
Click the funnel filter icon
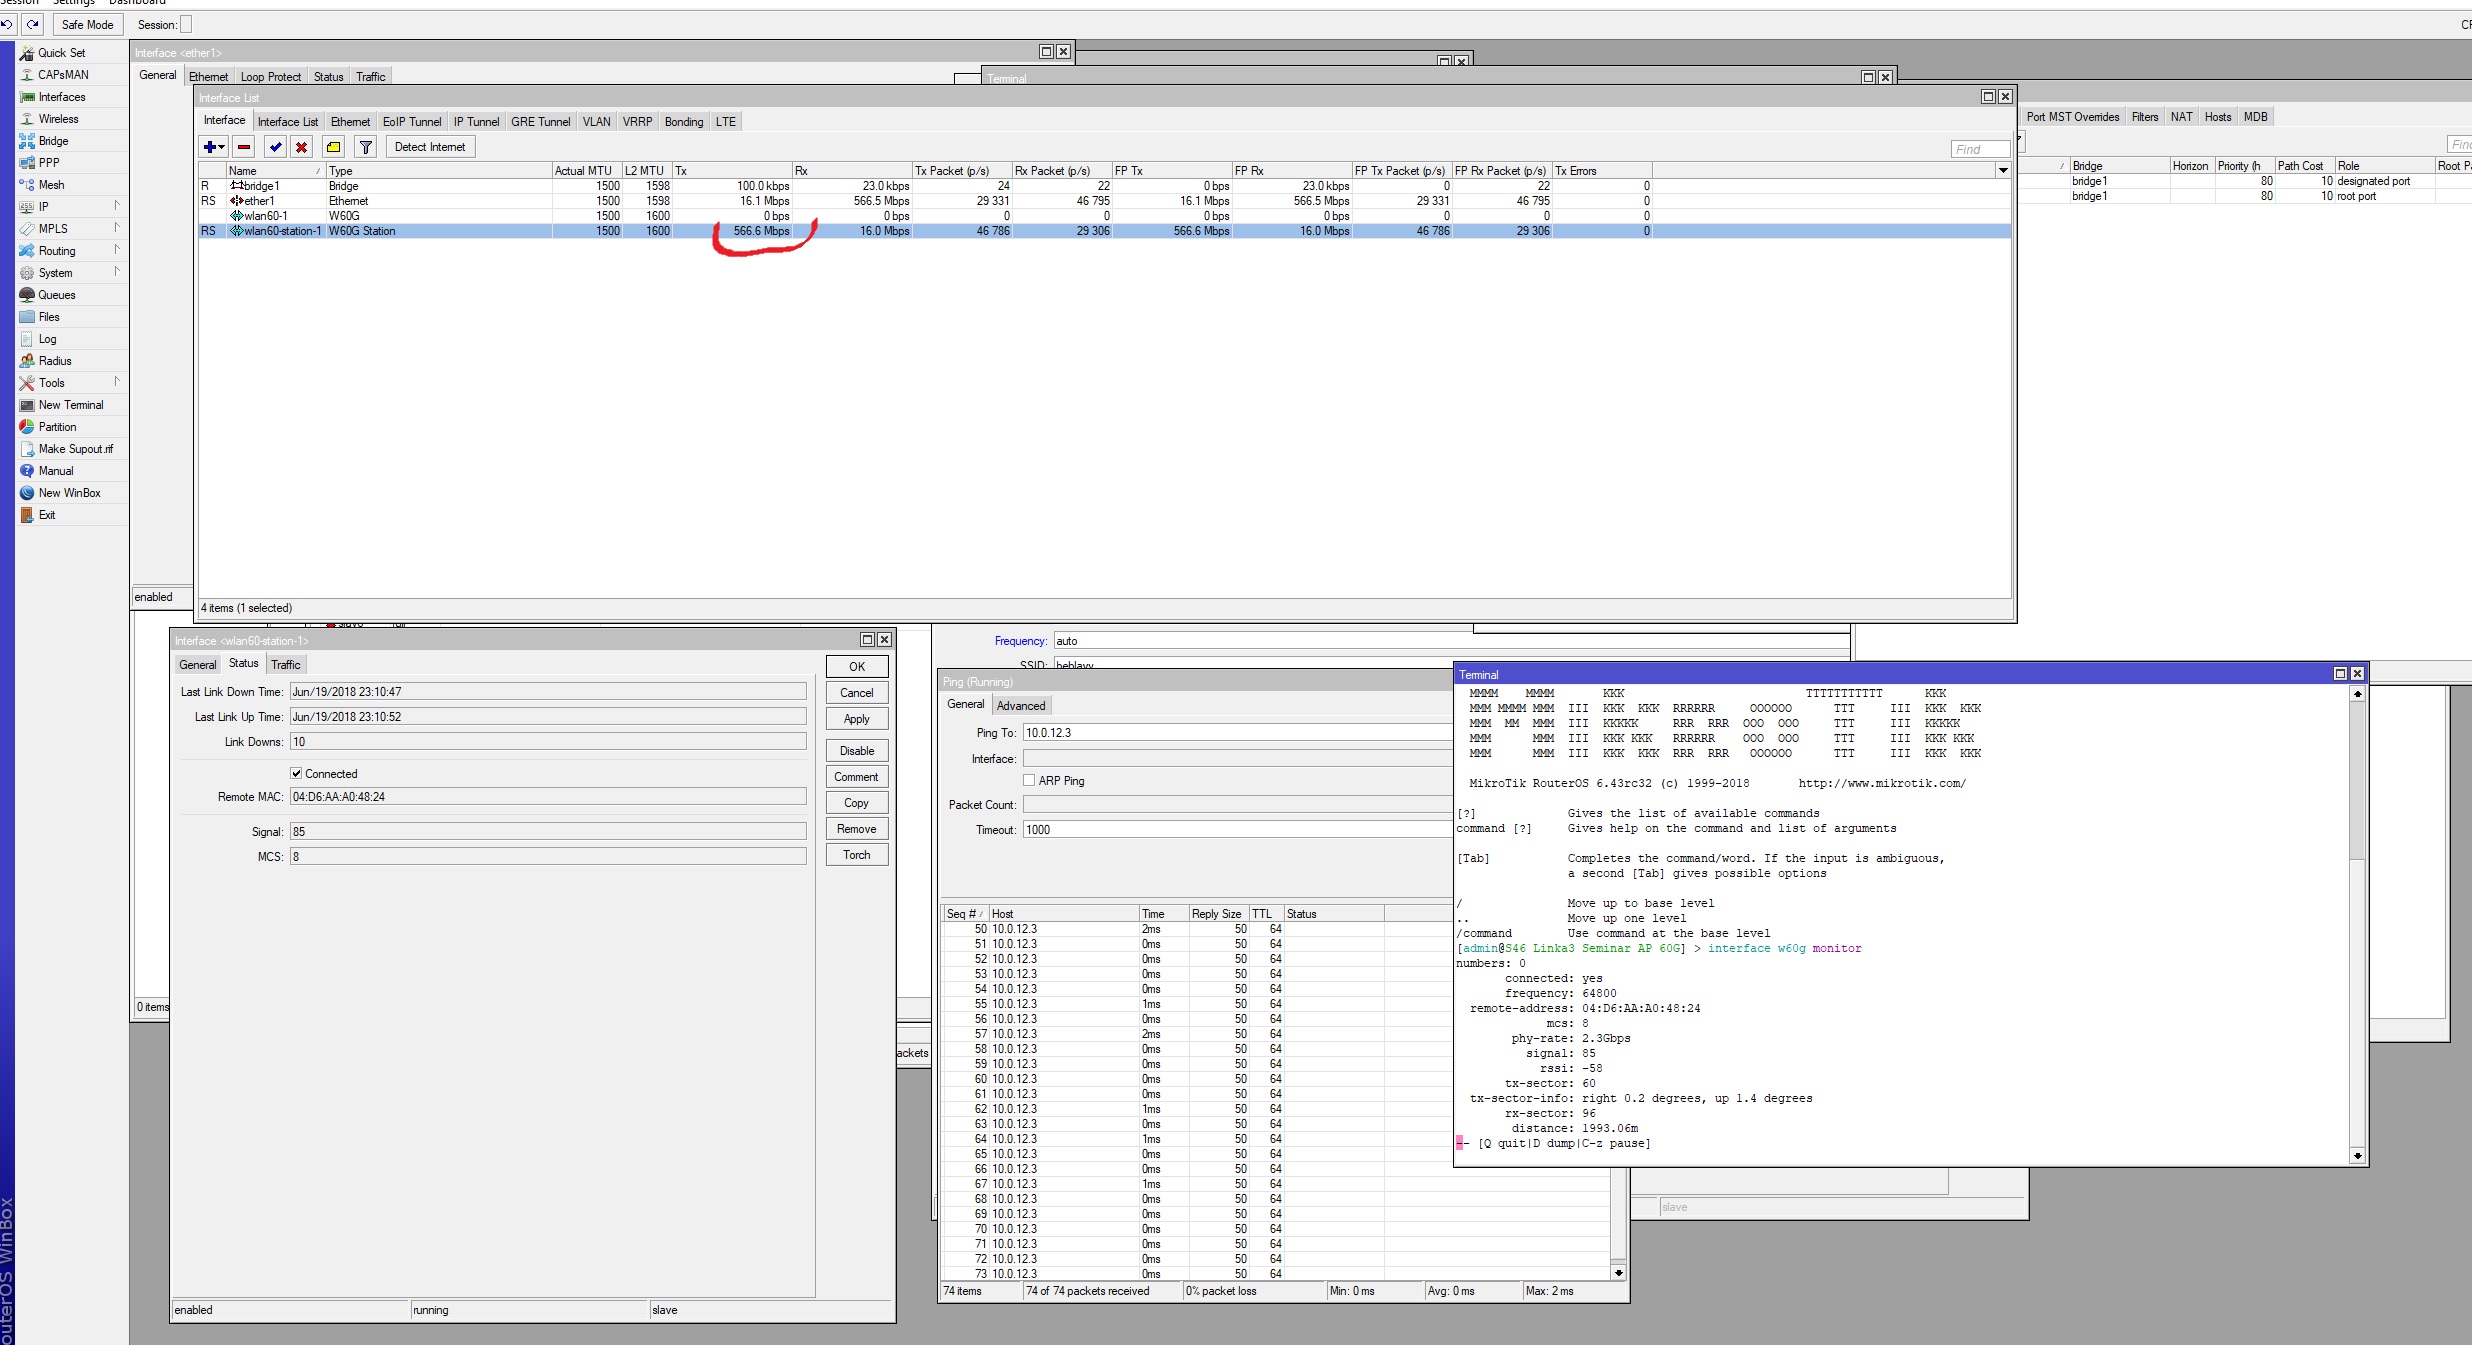(366, 147)
